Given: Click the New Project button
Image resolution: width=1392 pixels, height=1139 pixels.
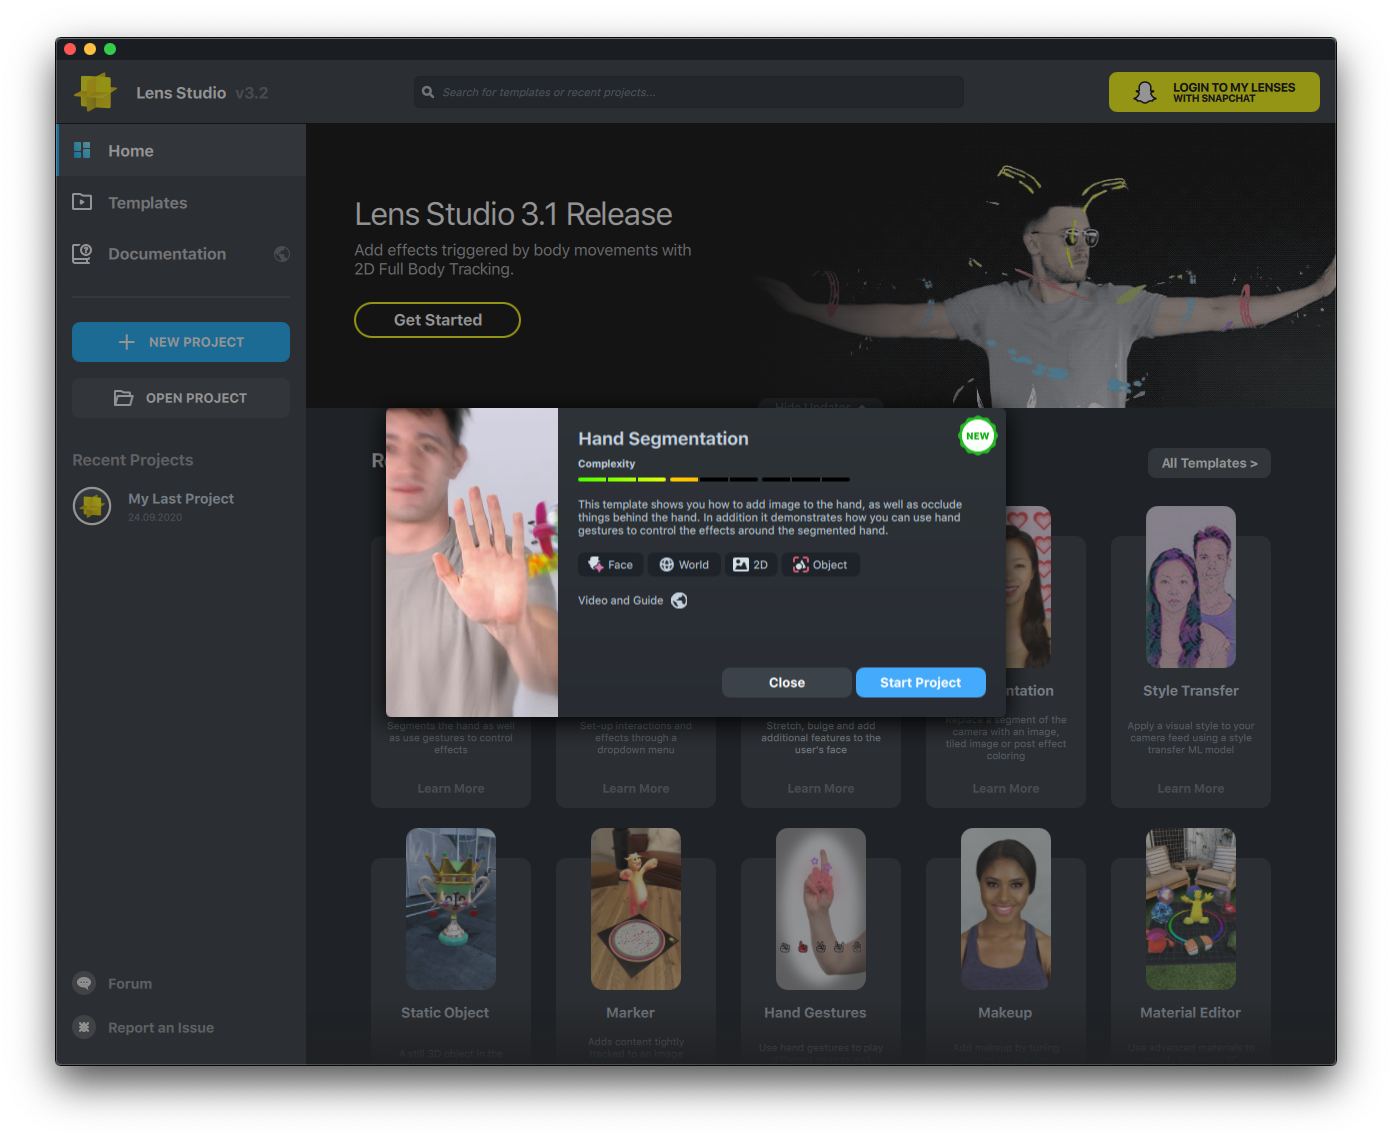Looking at the screenshot, I should (x=181, y=342).
